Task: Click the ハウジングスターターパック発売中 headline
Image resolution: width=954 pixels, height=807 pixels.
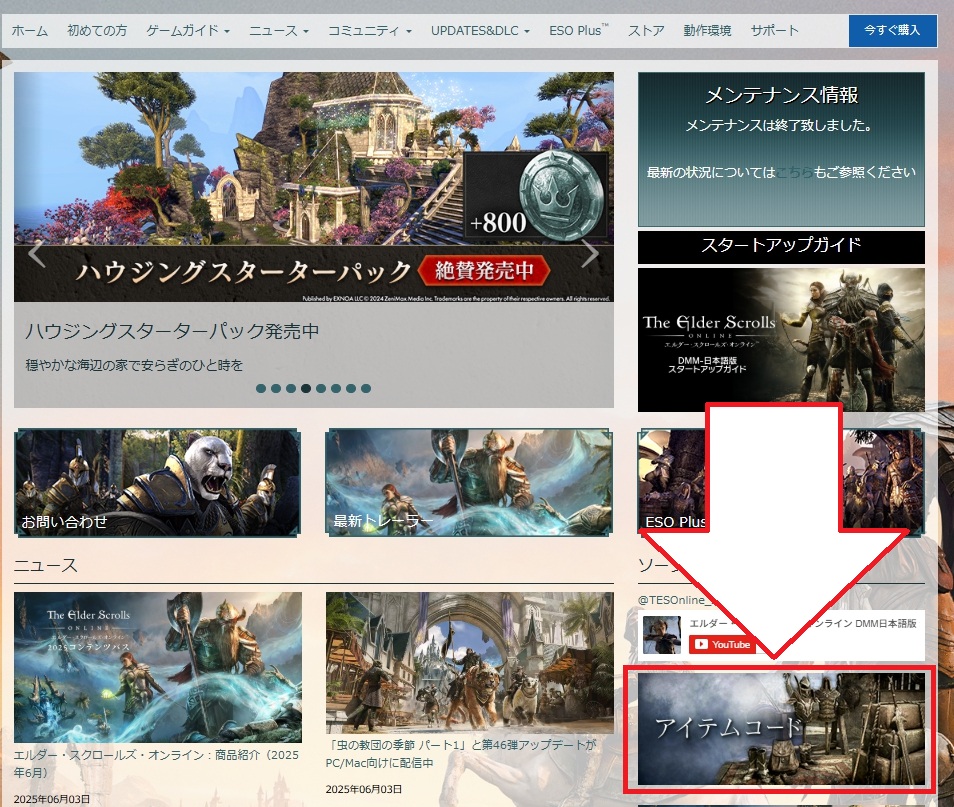Action: pyautogui.click(x=172, y=331)
